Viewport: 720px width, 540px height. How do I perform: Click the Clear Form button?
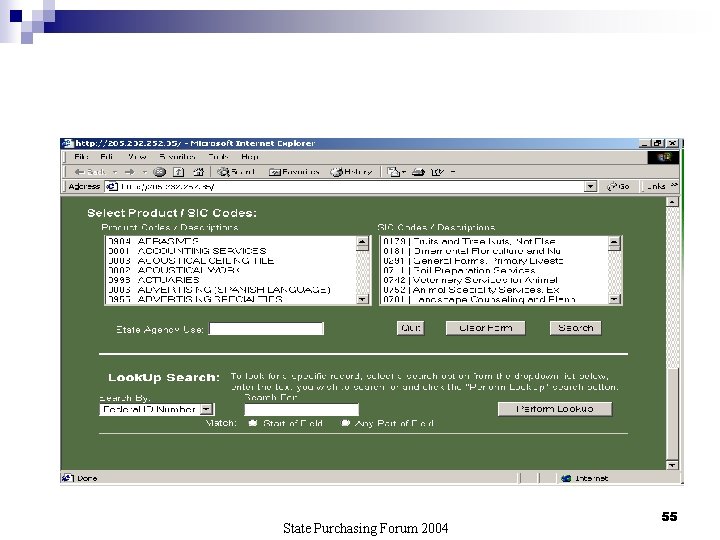pos(485,328)
